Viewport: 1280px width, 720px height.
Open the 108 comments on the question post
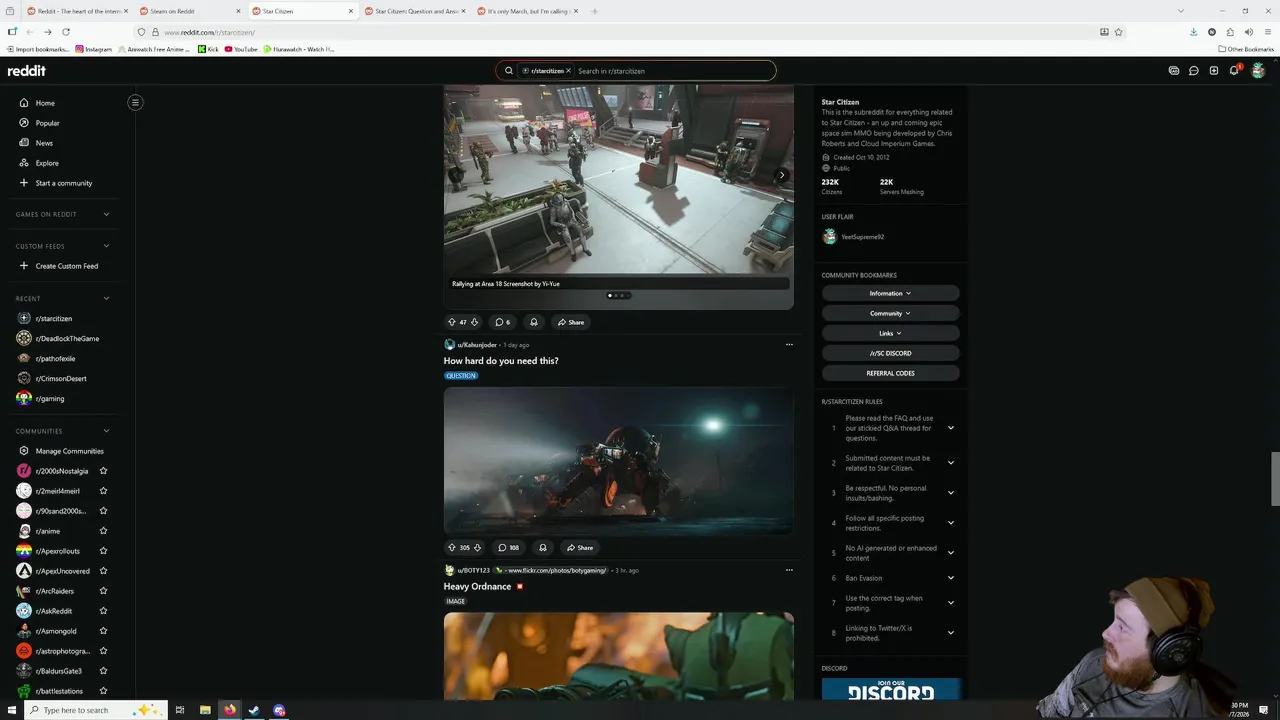pyautogui.click(x=509, y=547)
